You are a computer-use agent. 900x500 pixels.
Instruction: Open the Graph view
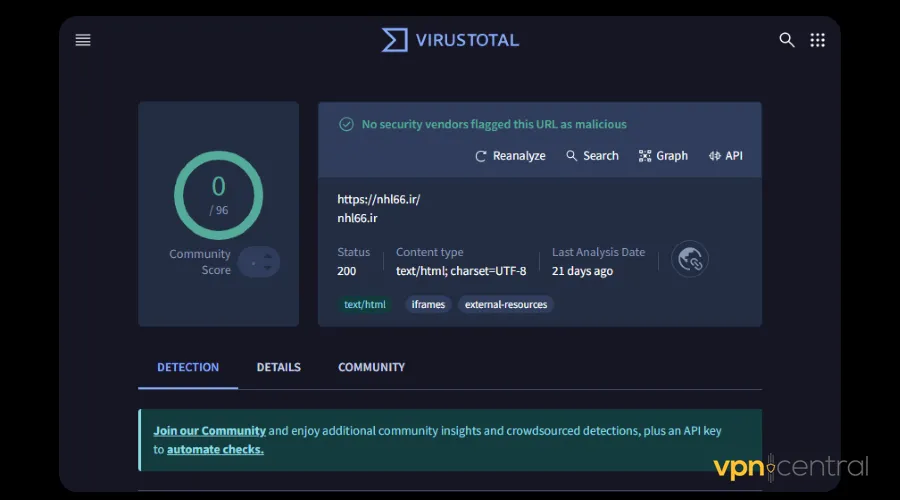pos(663,156)
